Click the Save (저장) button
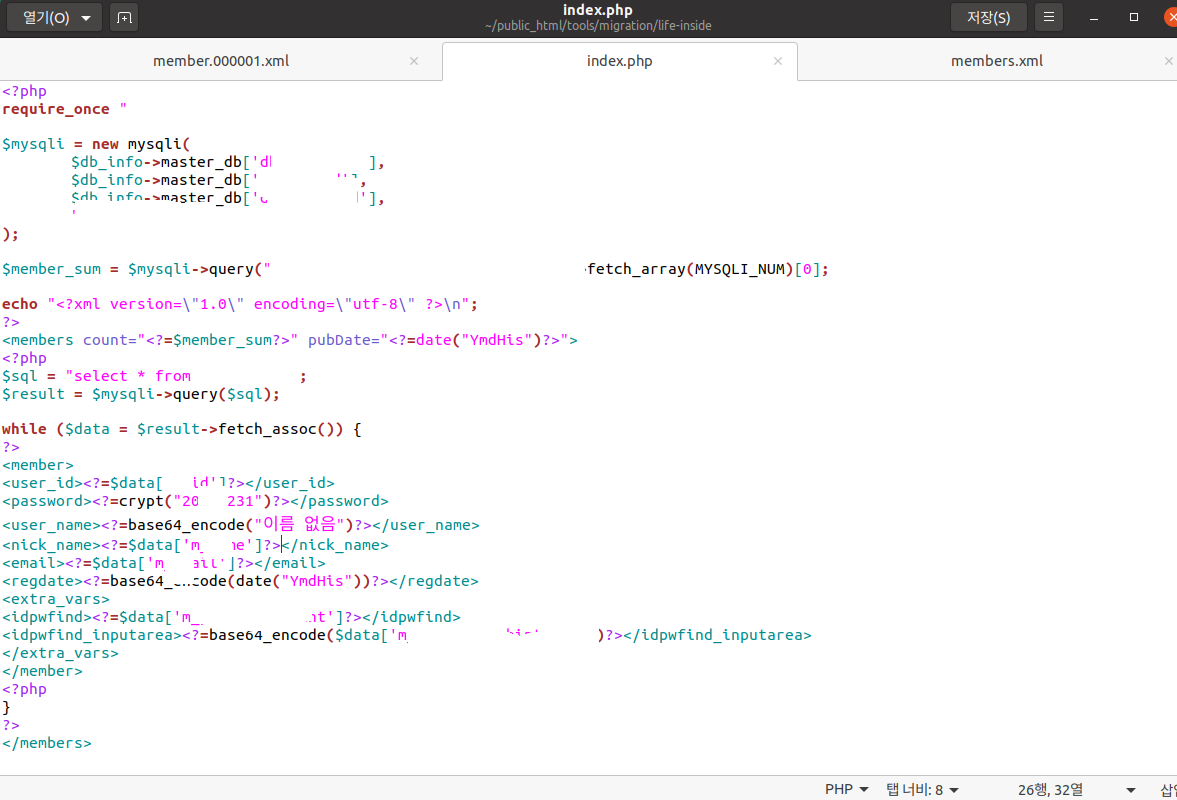Screen dimensions: 1177x800 coord(989,17)
